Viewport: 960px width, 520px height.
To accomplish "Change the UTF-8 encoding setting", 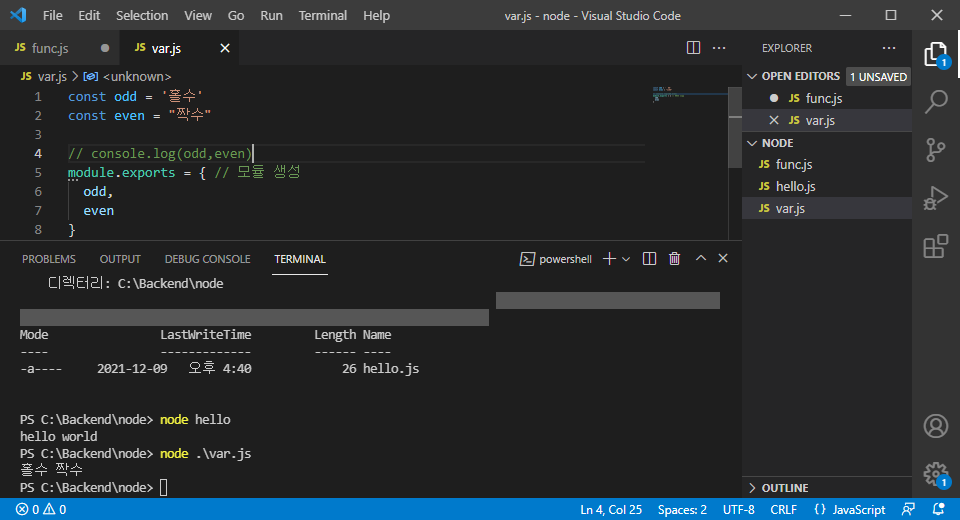I will tap(738, 510).
